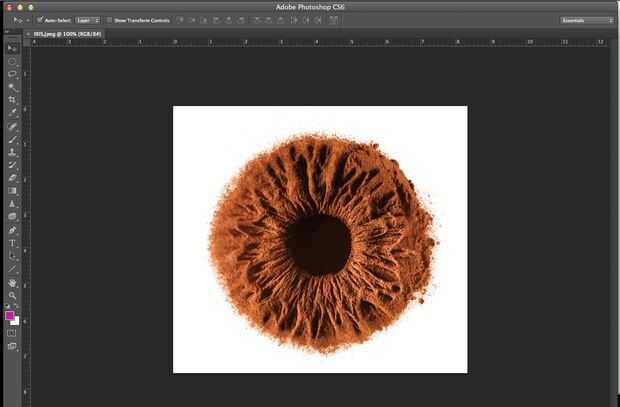The image size is (620, 407).
Task: Click the magenta foreground color swatch
Action: tap(10, 315)
